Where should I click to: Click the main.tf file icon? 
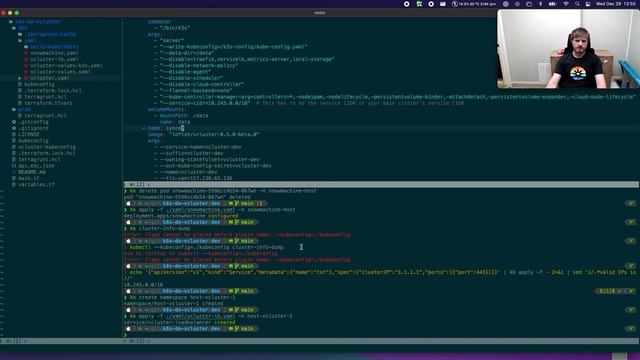(14, 178)
